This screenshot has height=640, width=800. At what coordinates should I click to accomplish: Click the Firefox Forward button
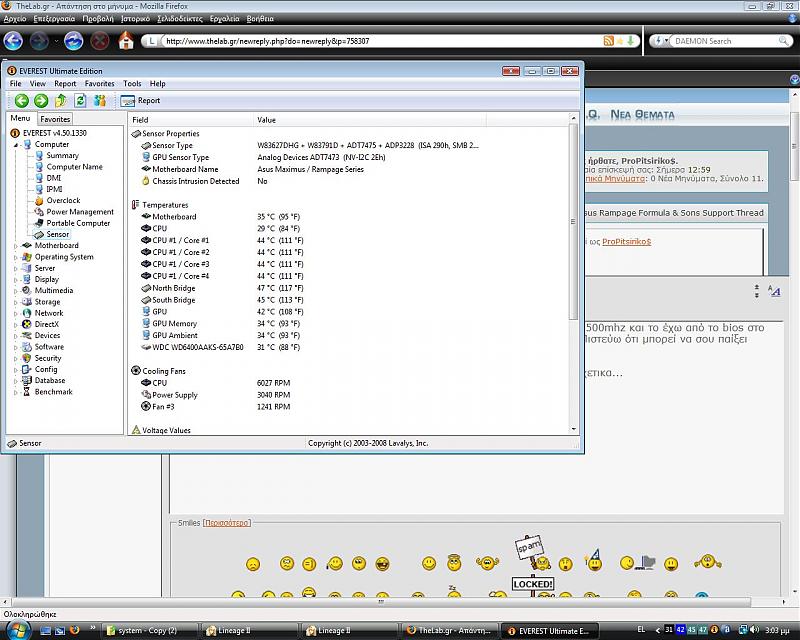click(x=40, y=41)
